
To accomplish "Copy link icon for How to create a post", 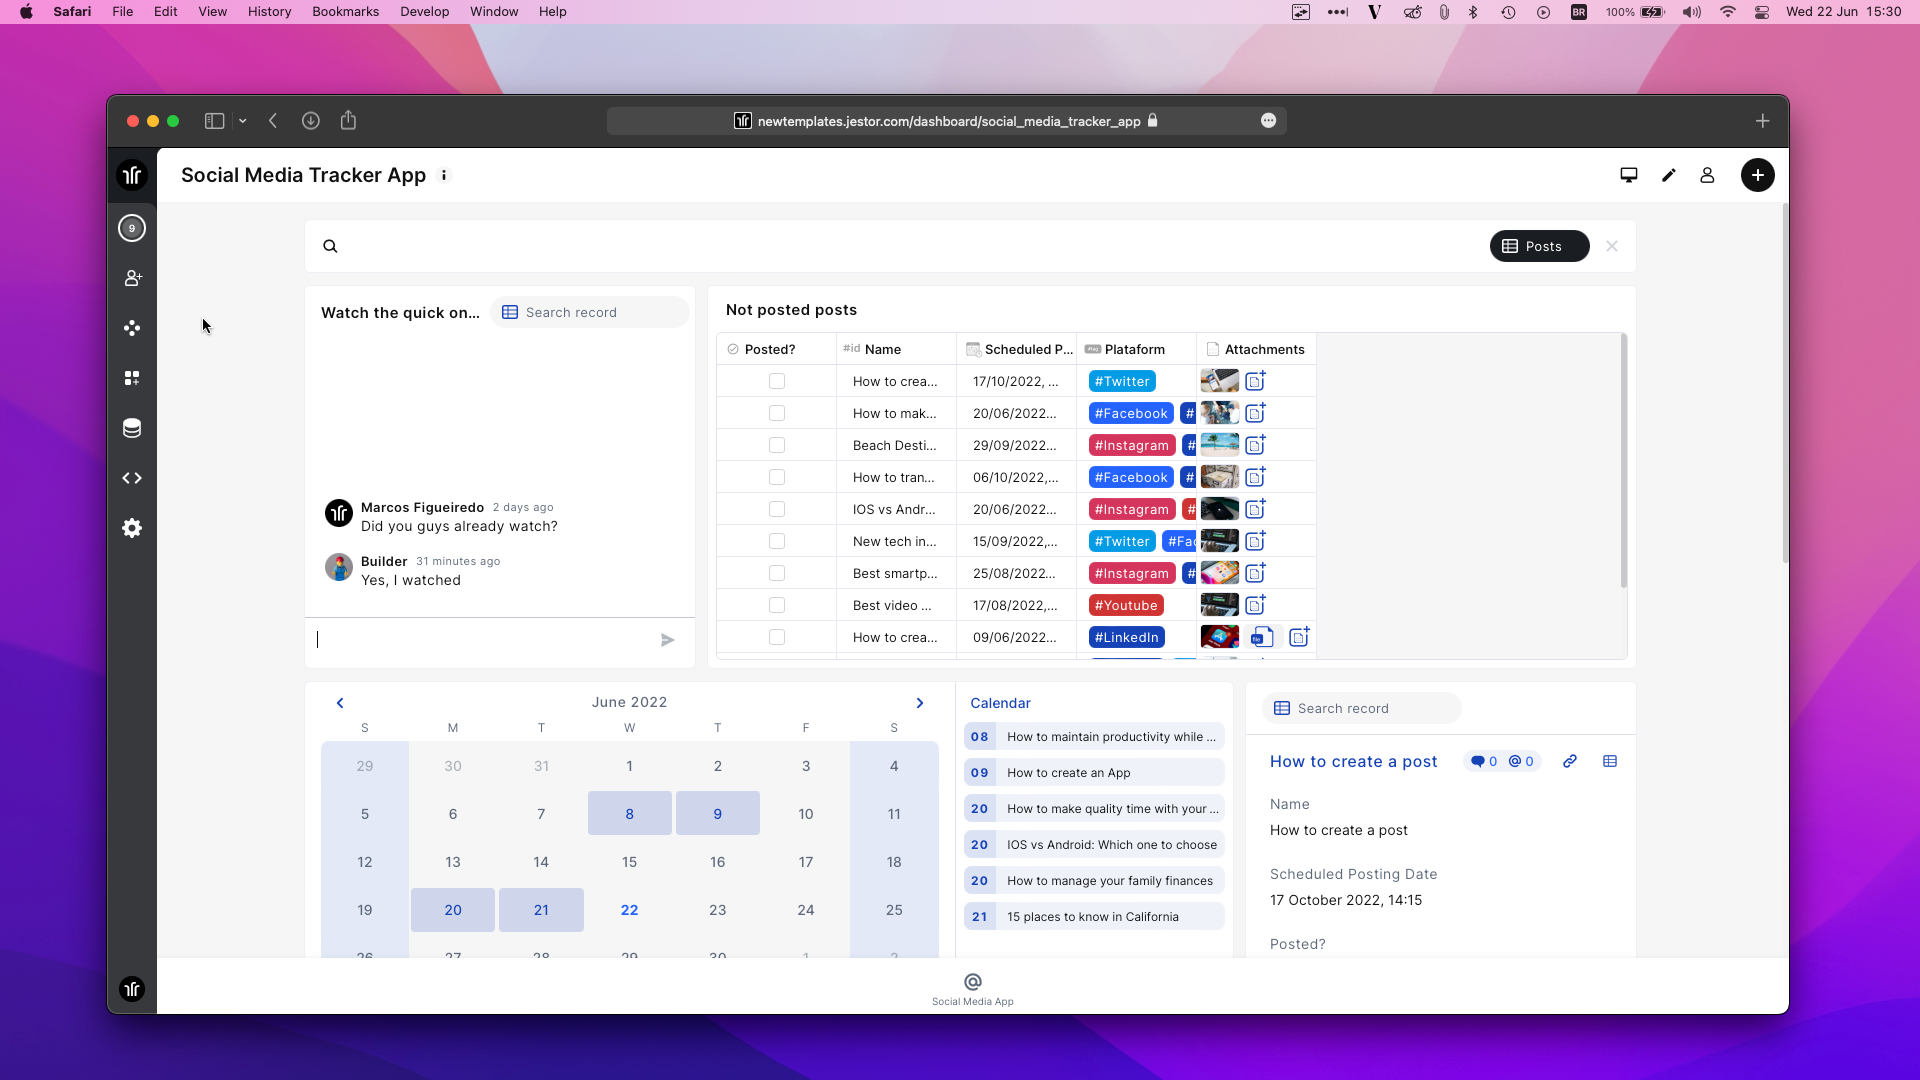I will pyautogui.click(x=1570, y=761).
